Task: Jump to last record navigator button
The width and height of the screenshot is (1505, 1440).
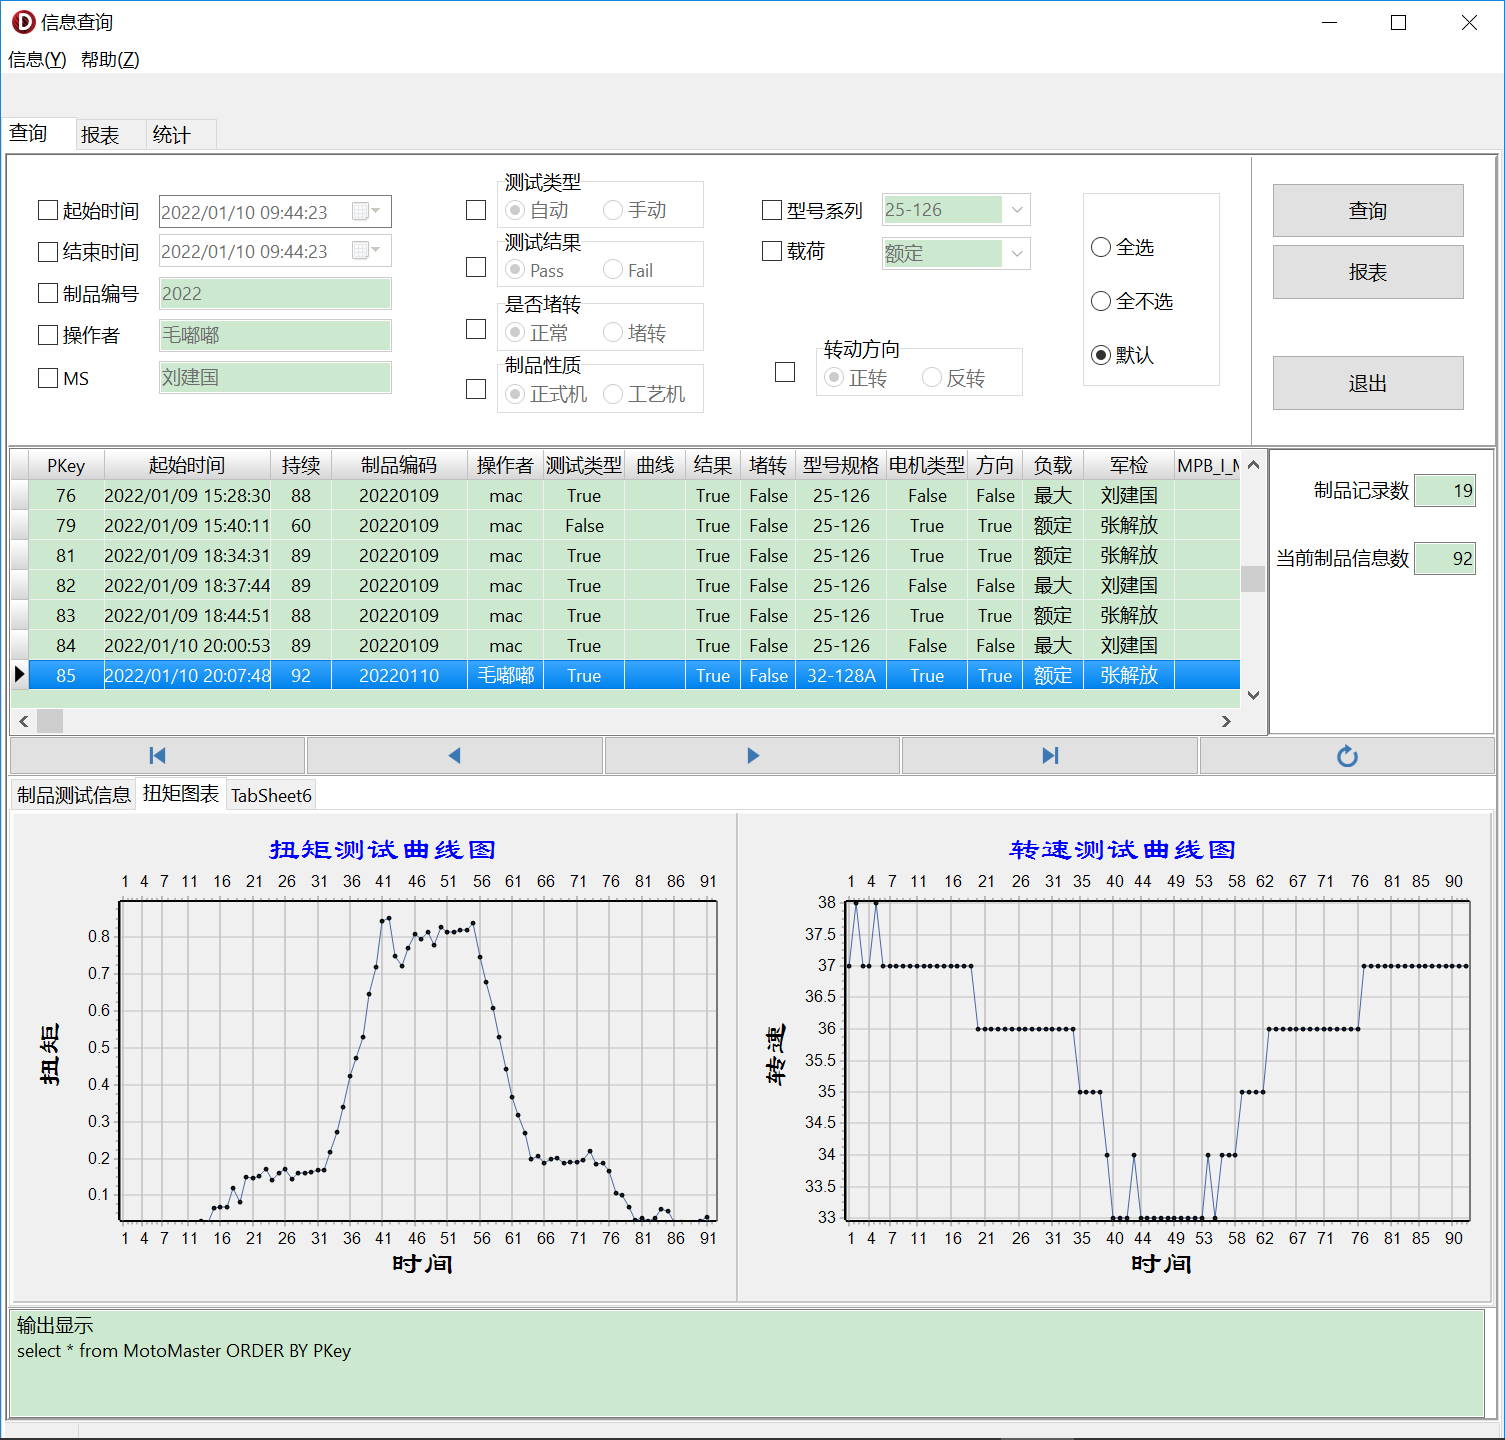Action: tap(1050, 756)
